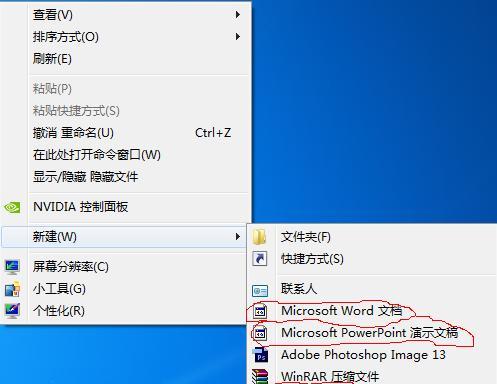The image size is (497, 384).
Task: Create new 联系人 contact
Action: coord(372,289)
